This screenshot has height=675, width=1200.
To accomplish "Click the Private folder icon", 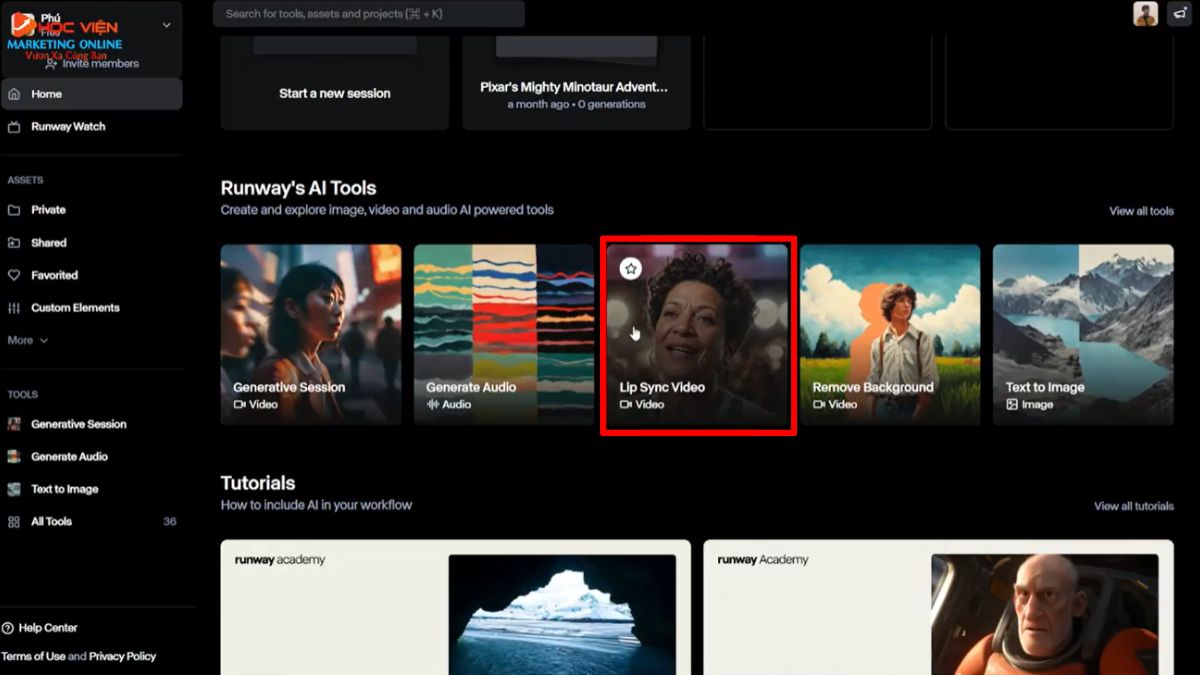I will (14, 210).
